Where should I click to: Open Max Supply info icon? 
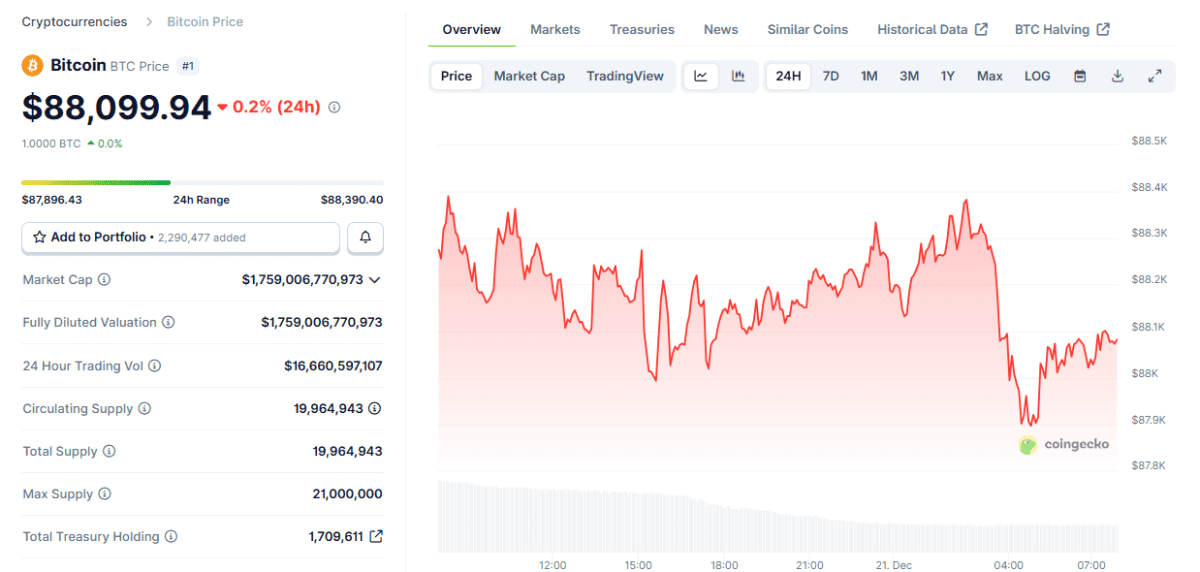104,494
